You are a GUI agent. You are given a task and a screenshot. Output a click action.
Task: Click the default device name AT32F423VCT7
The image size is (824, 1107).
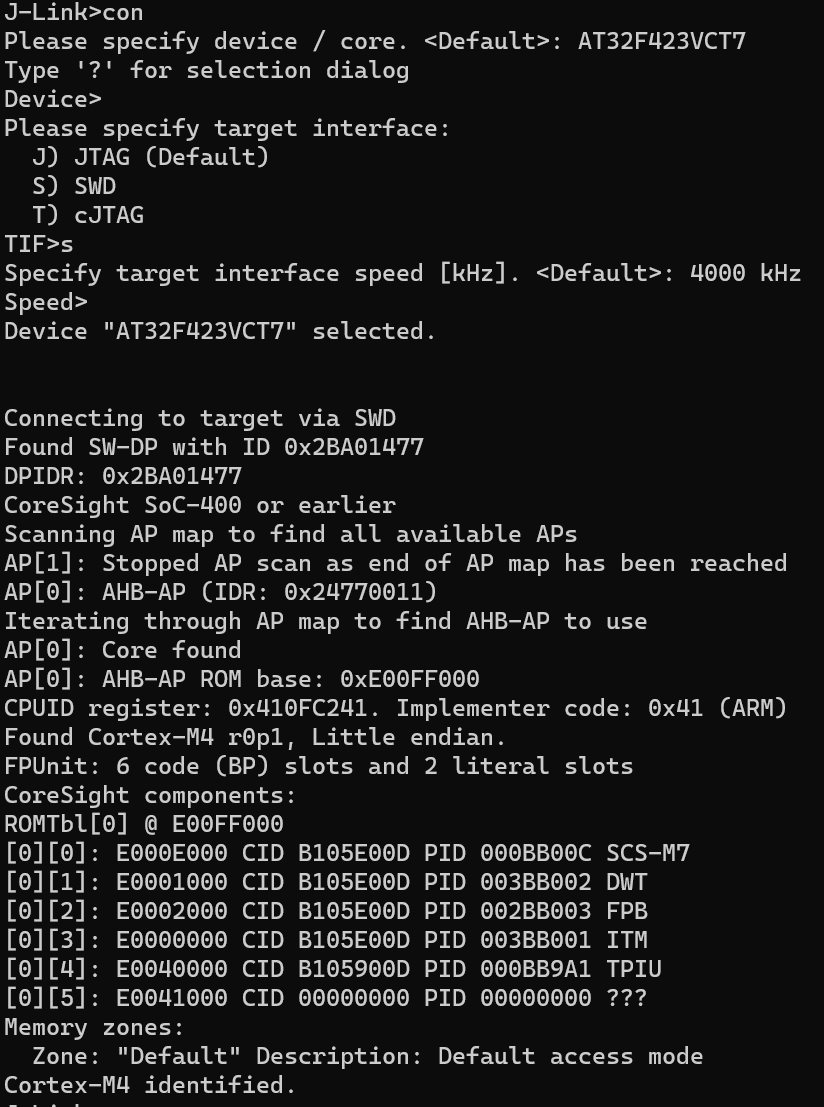coord(661,42)
